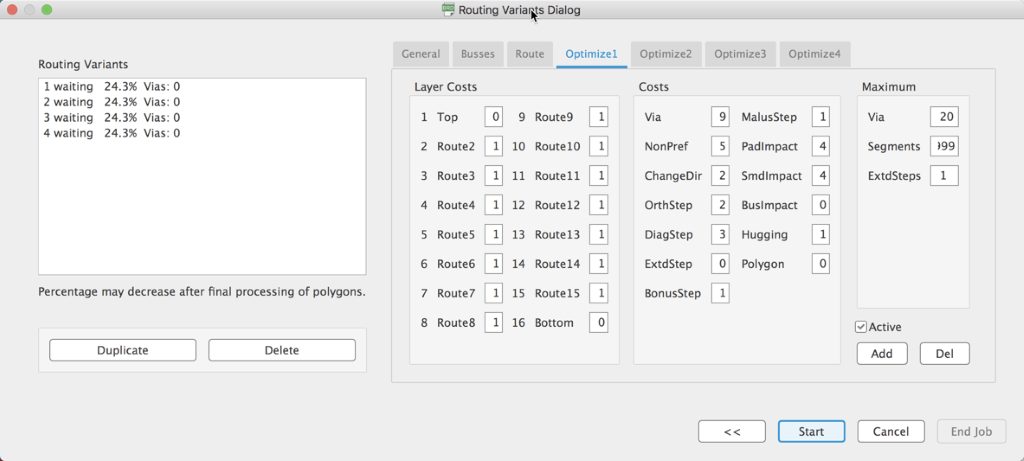Screen dimensions: 1024x461
Task: Go to the Optimize4 tab
Action: [x=814, y=54]
